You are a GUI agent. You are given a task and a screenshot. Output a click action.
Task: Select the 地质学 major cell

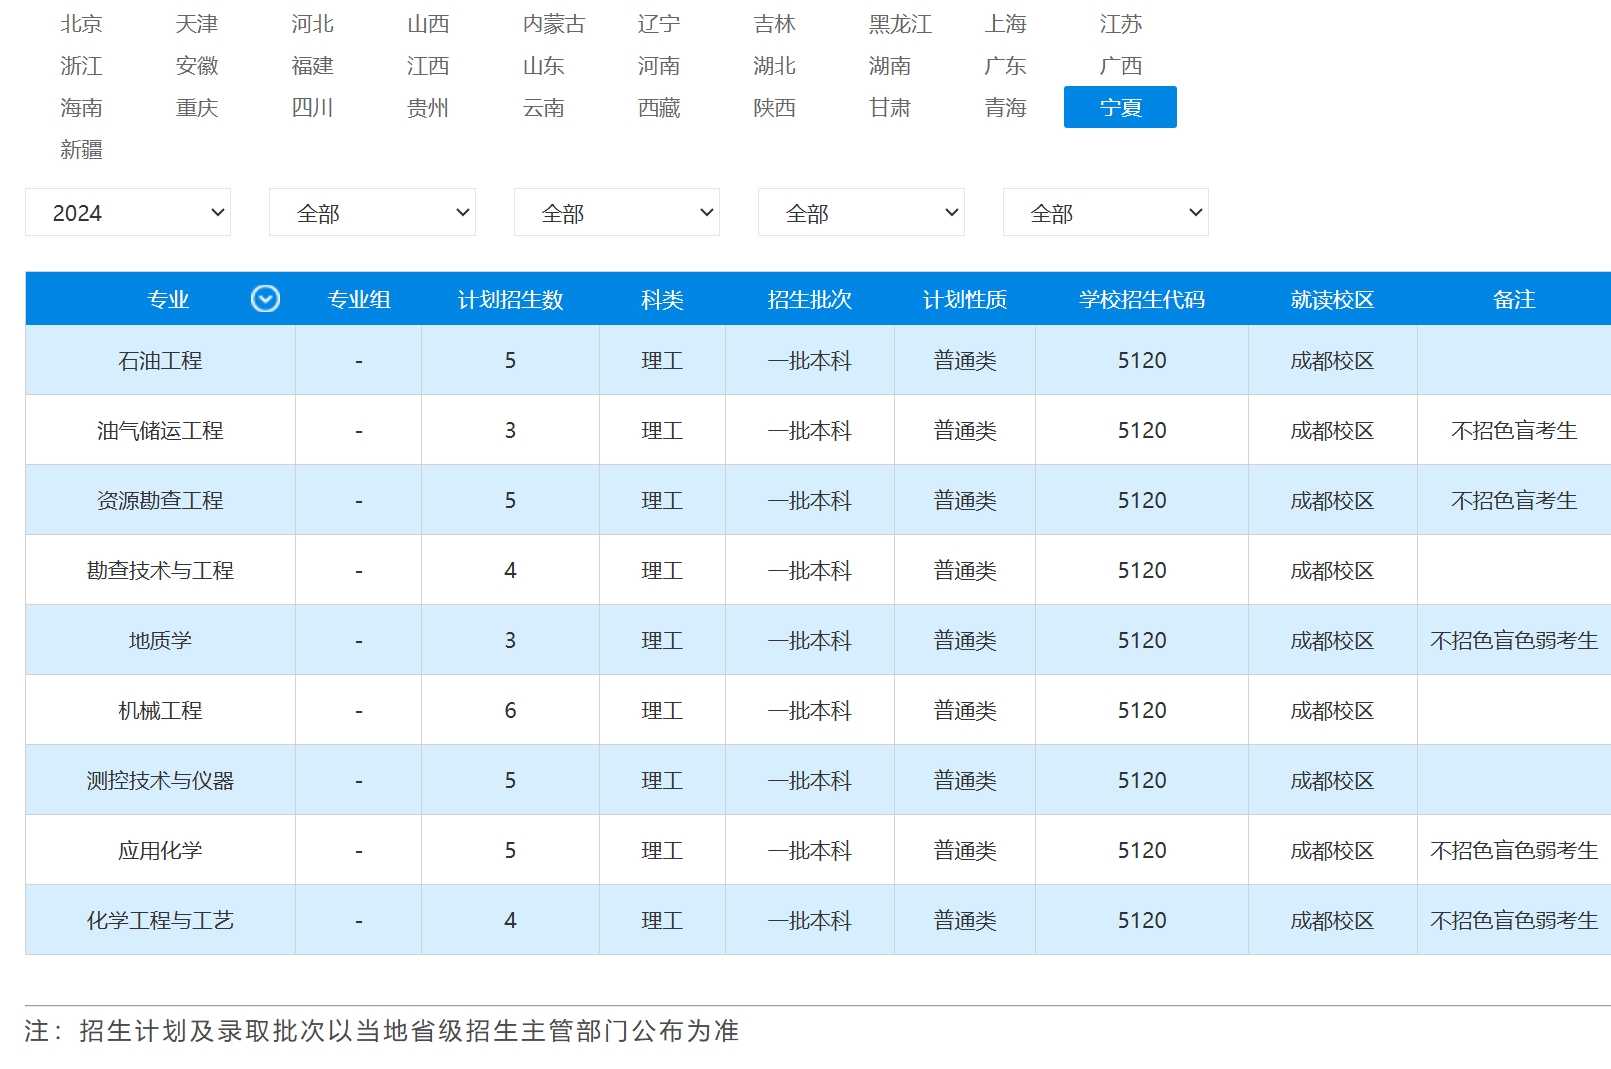click(160, 640)
